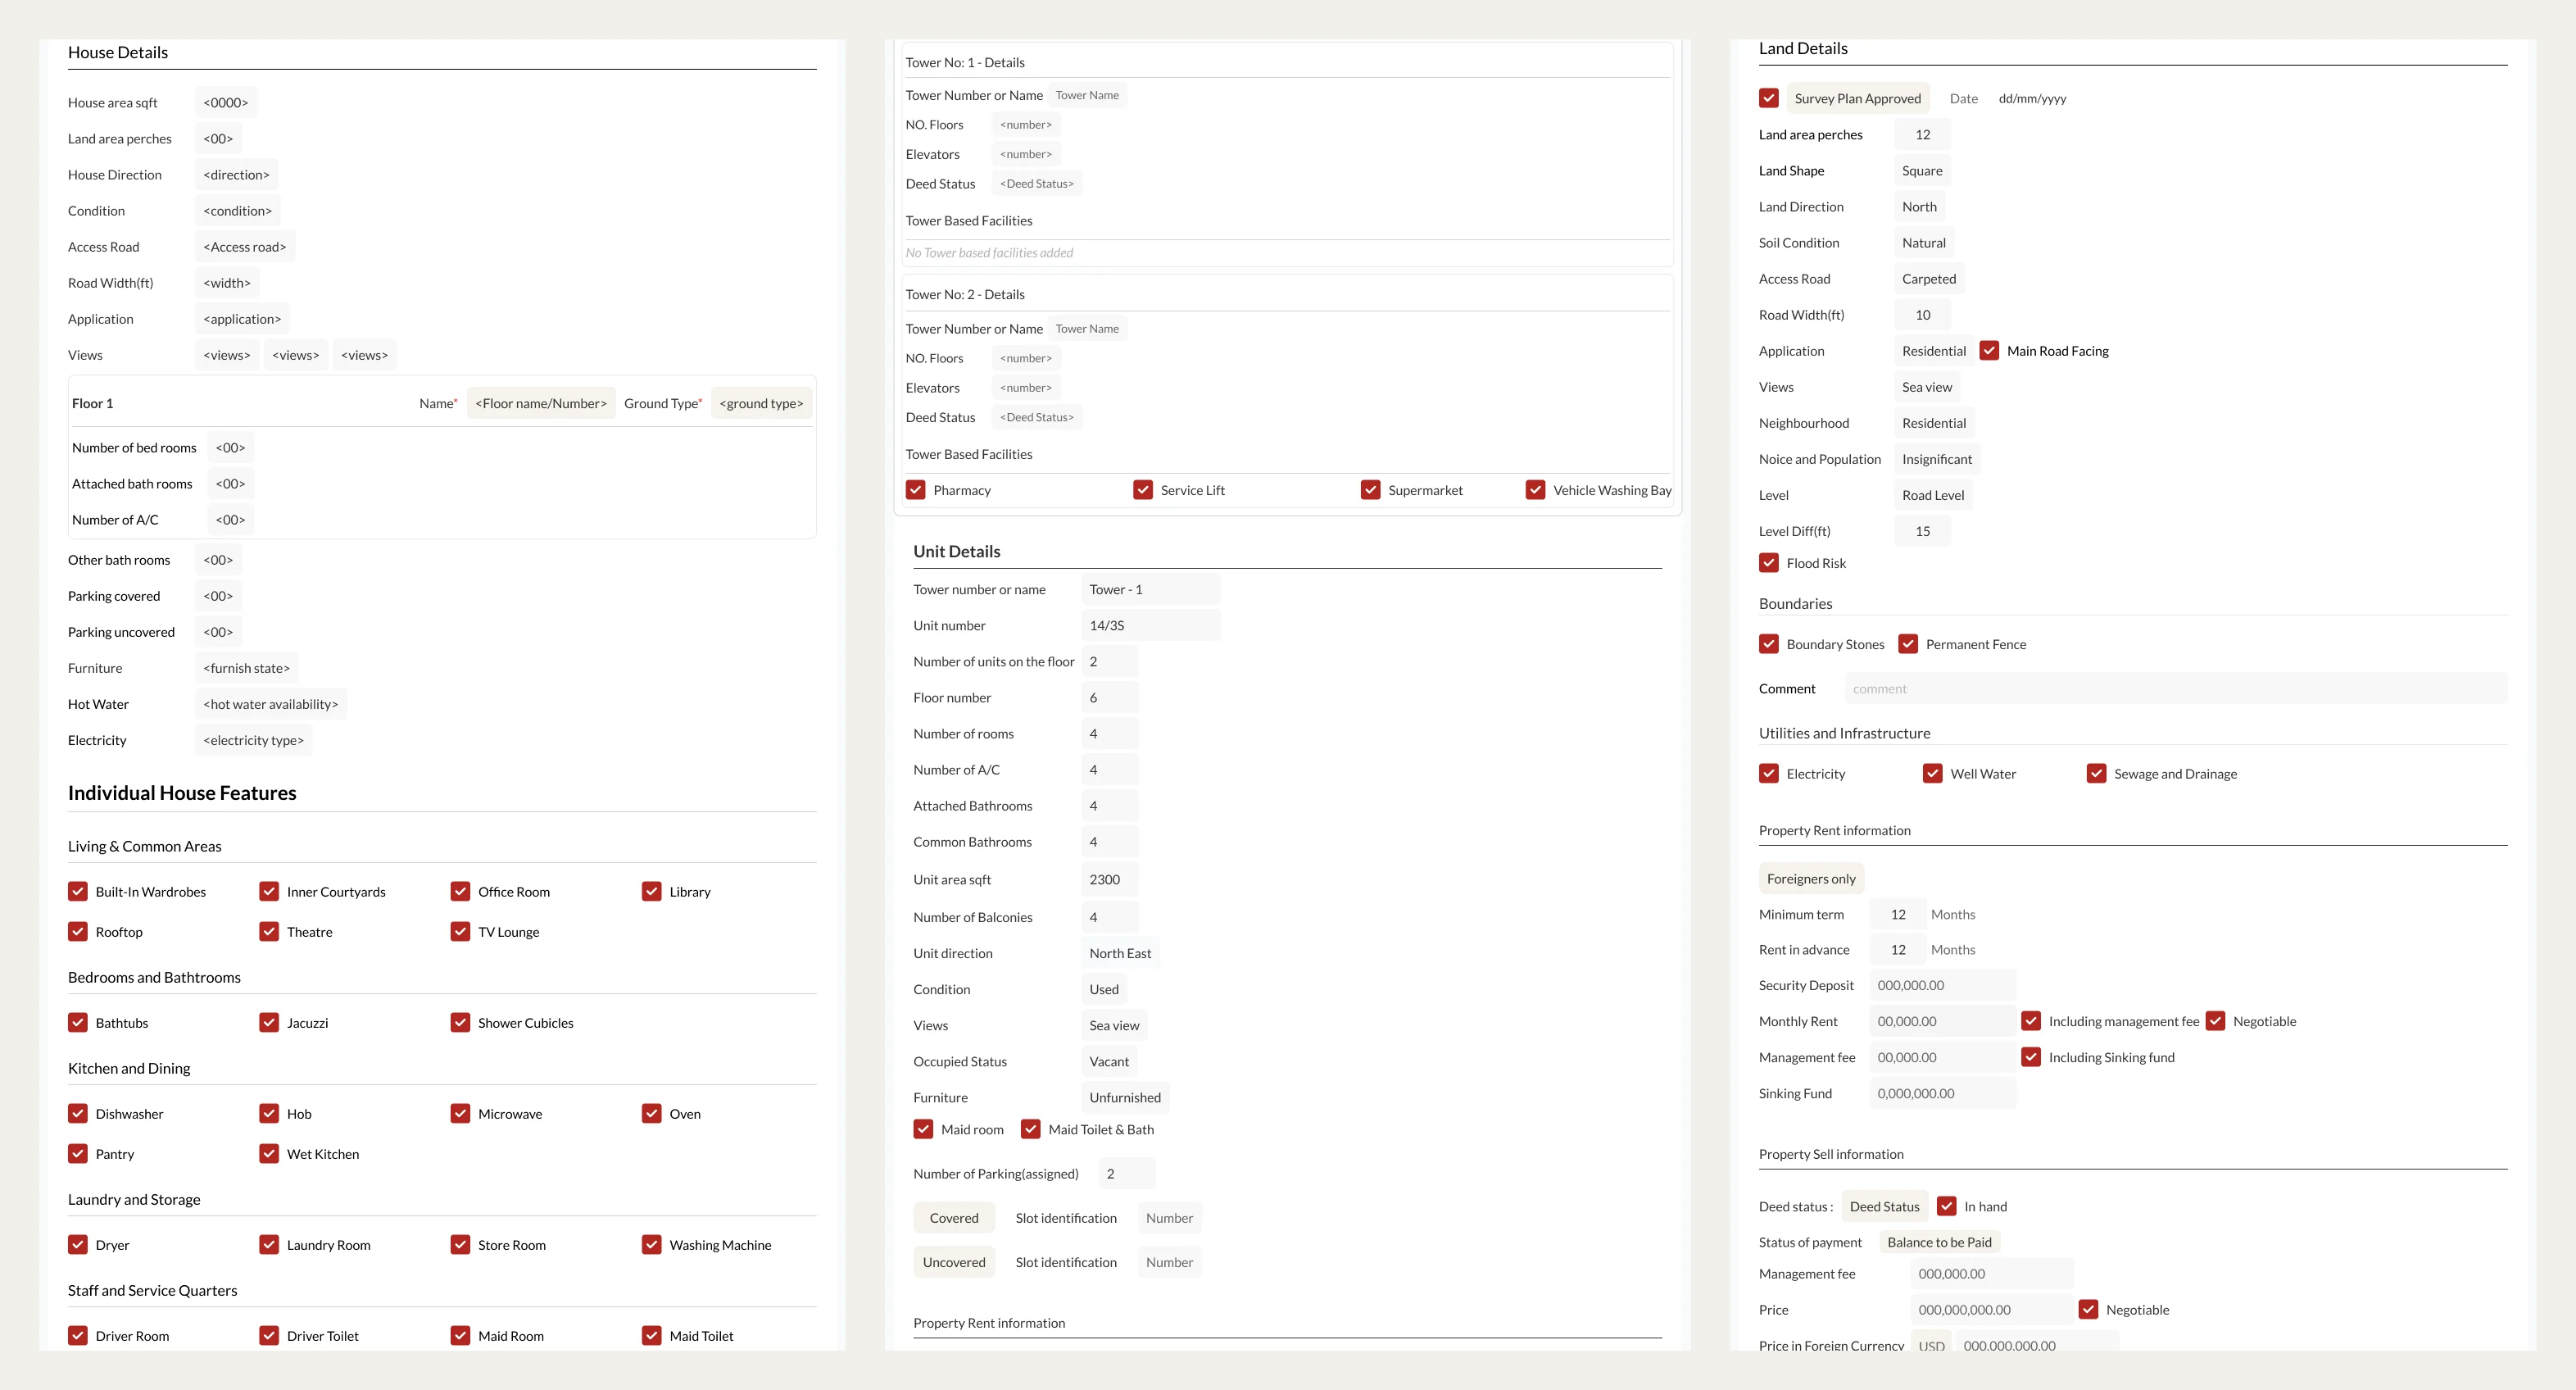The width and height of the screenshot is (2576, 1390).
Task: Toggle the Supermarket facility checkbox
Action: [1371, 490]
